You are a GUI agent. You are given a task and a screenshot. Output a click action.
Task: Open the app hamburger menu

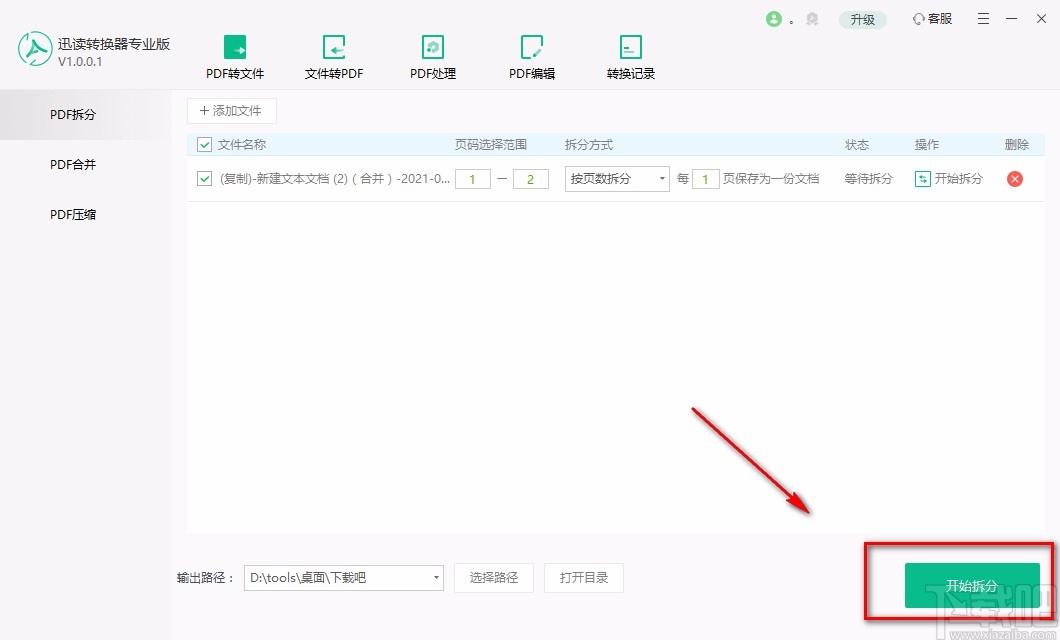(983, 18)
